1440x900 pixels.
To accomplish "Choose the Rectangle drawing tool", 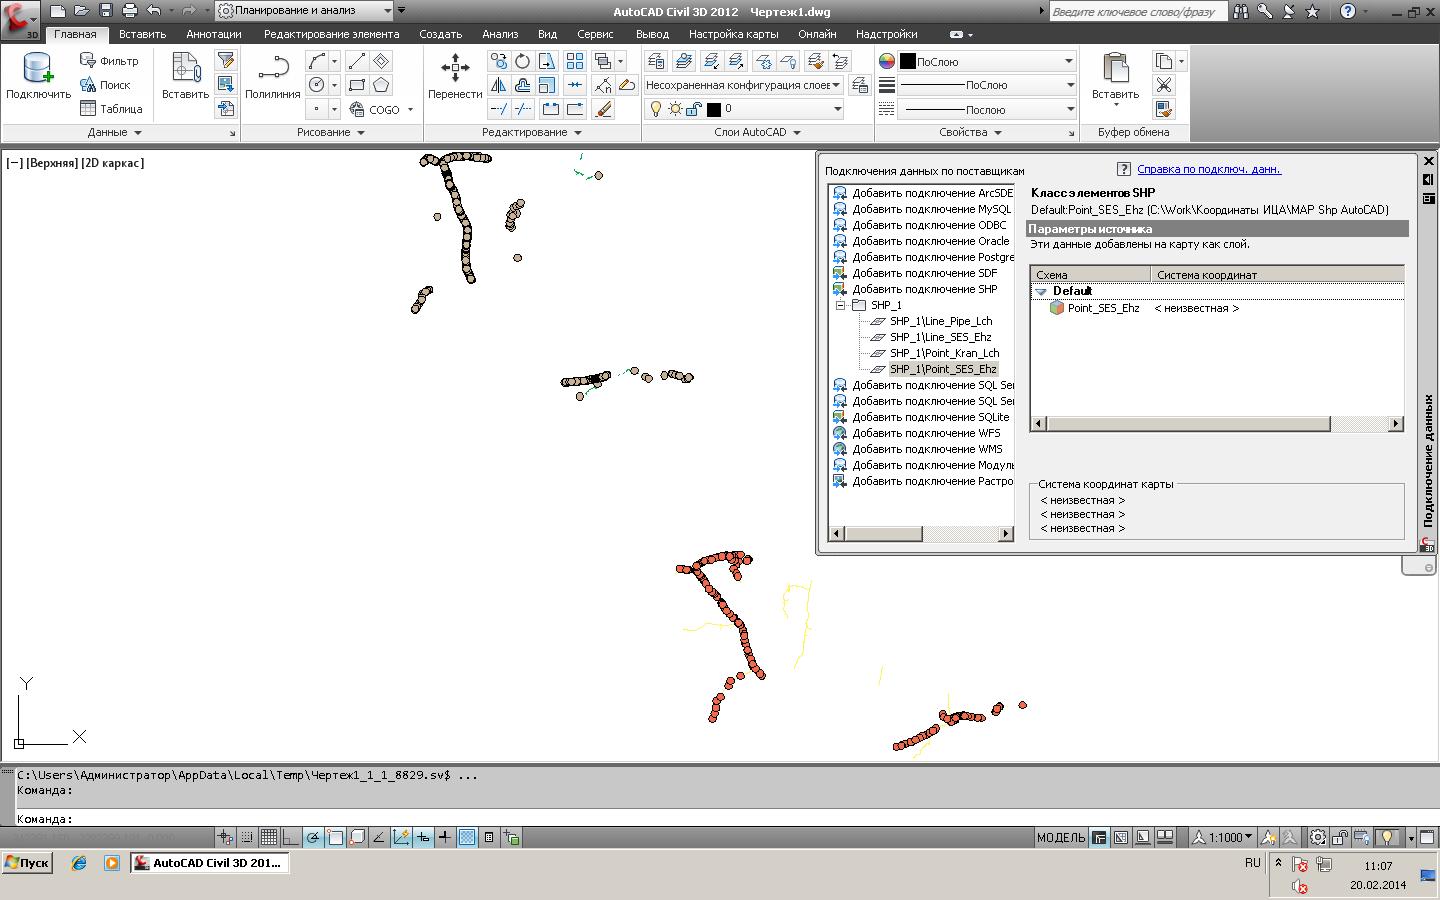I will pyautogui.click(x=357, y=85).
